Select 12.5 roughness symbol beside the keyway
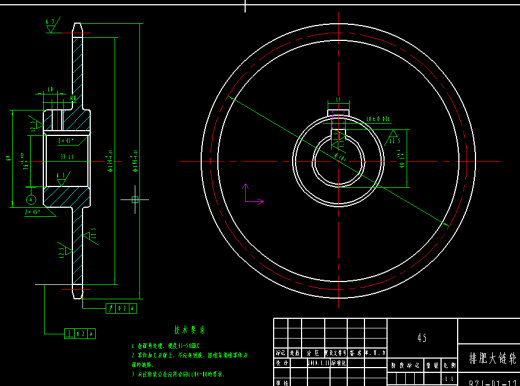Screen dimensions: 520x386 point(392,137)
